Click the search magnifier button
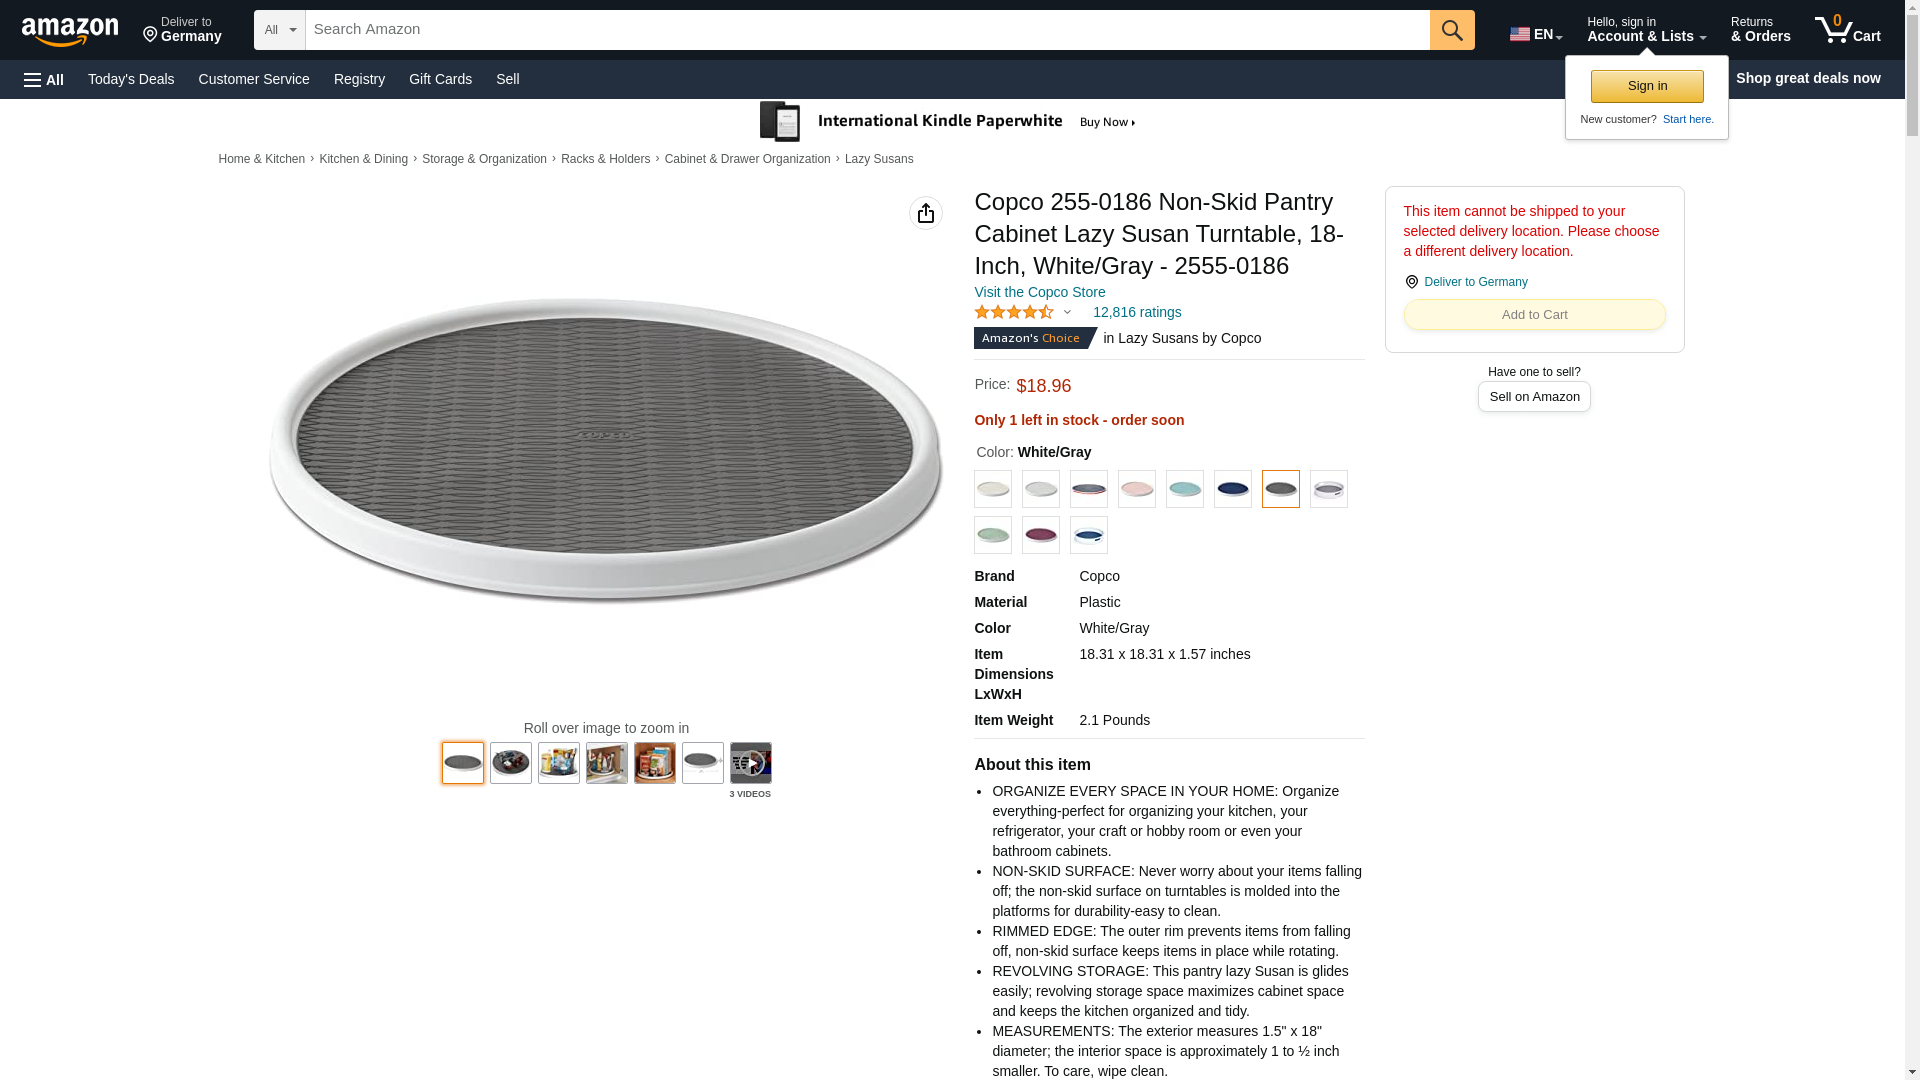The image size is (1920, 1080). pyautogui.click(x=1451, y=30)
